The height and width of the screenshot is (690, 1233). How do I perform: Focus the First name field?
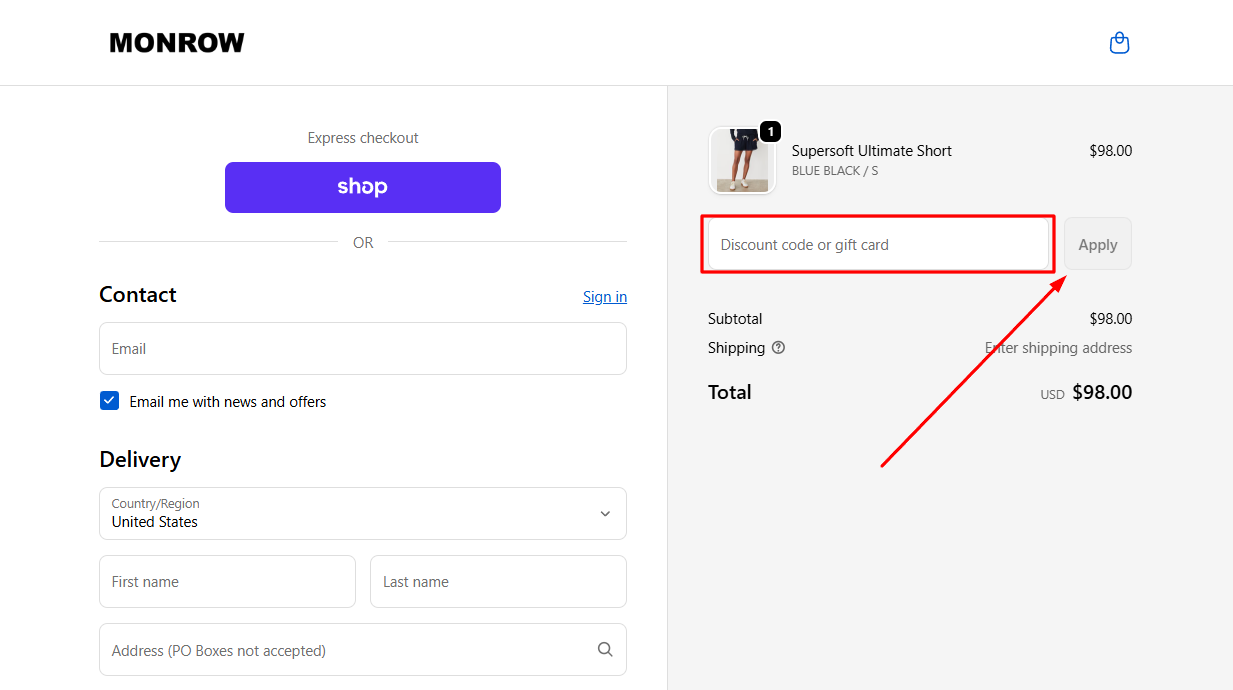[227, 582]
